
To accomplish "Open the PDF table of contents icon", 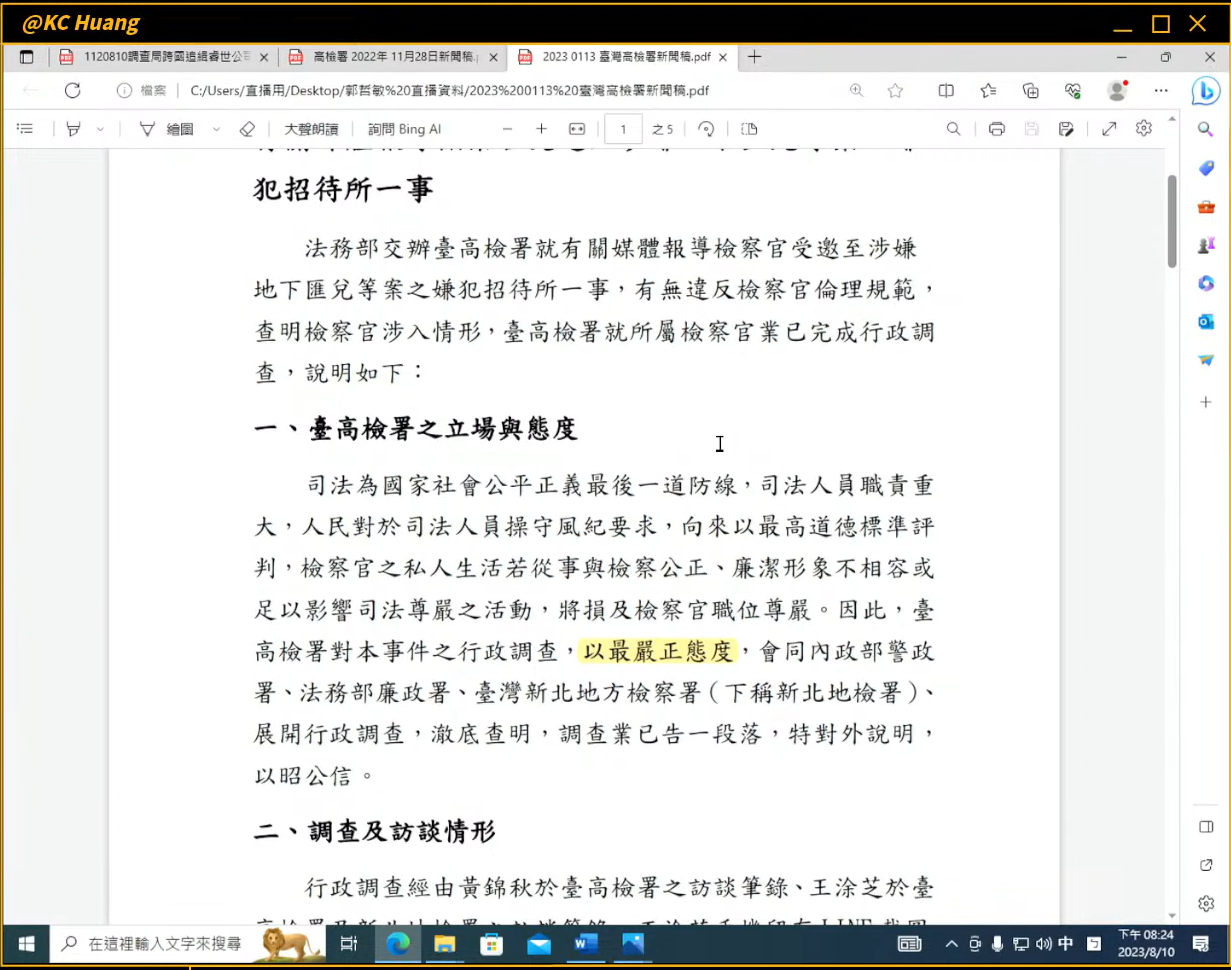I will point(25,129).
